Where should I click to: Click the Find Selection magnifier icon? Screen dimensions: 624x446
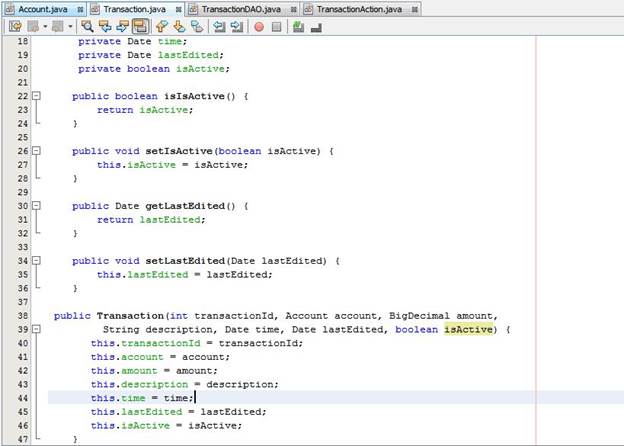point(87,27)
